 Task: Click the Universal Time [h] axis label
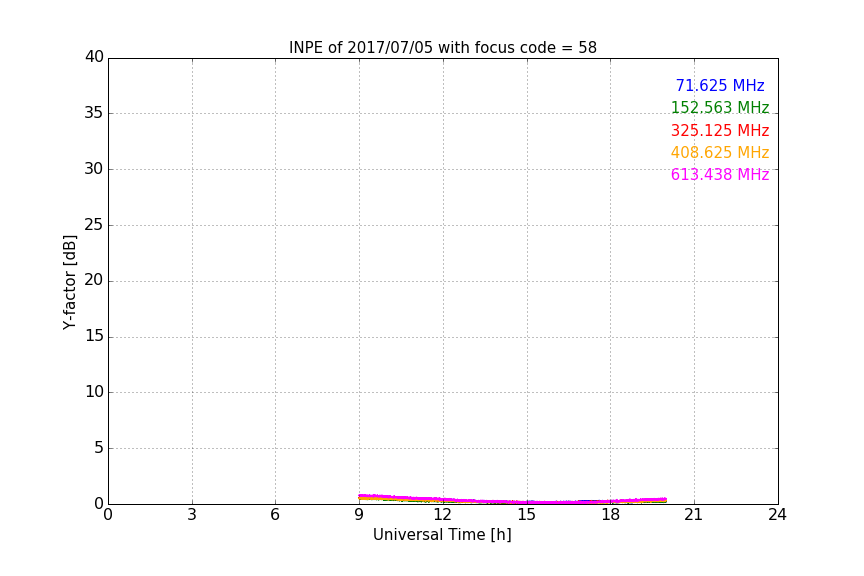(442, 535)
